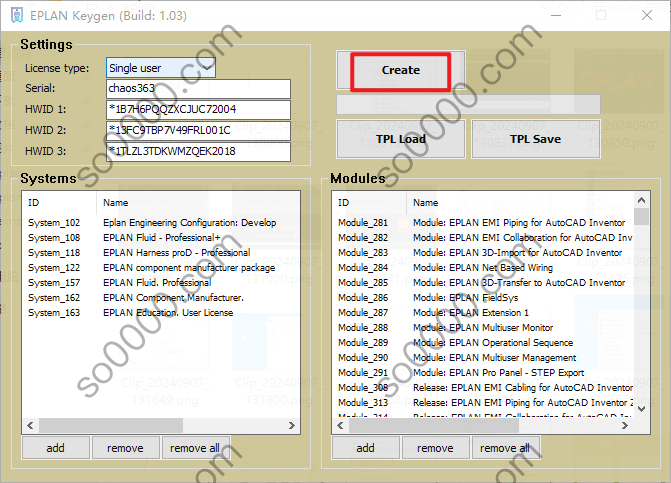This screenshot has width=671, height=483.
Task: Select the Module_282 EMI Collaboration row
Action: [x=483, y=238]
